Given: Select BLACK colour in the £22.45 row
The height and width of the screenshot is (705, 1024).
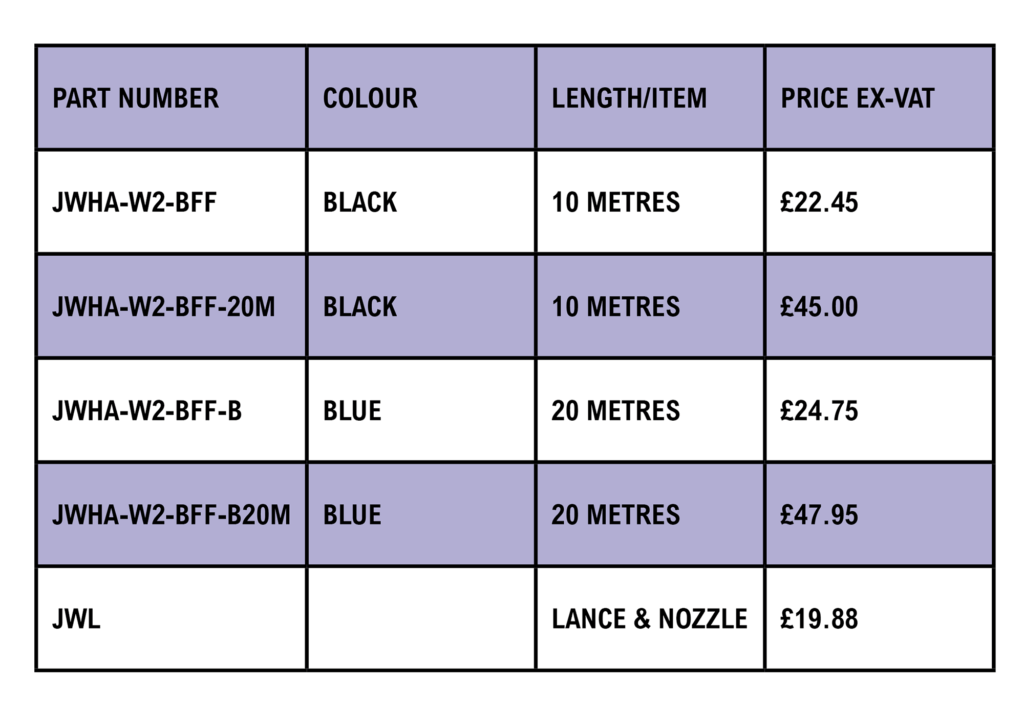Looking at the screenshot, I should 360,202.
